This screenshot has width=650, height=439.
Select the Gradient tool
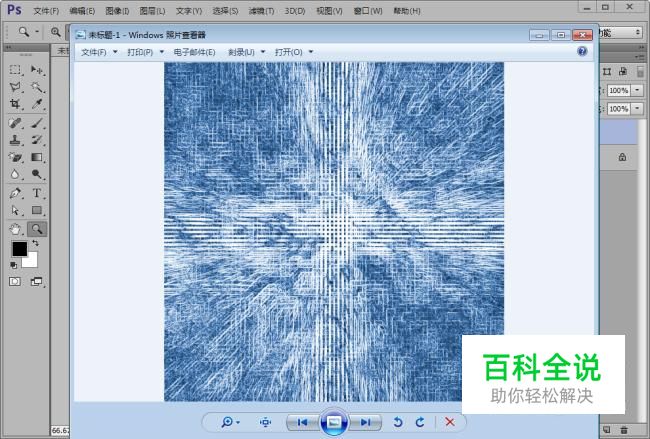pos(37,157)
